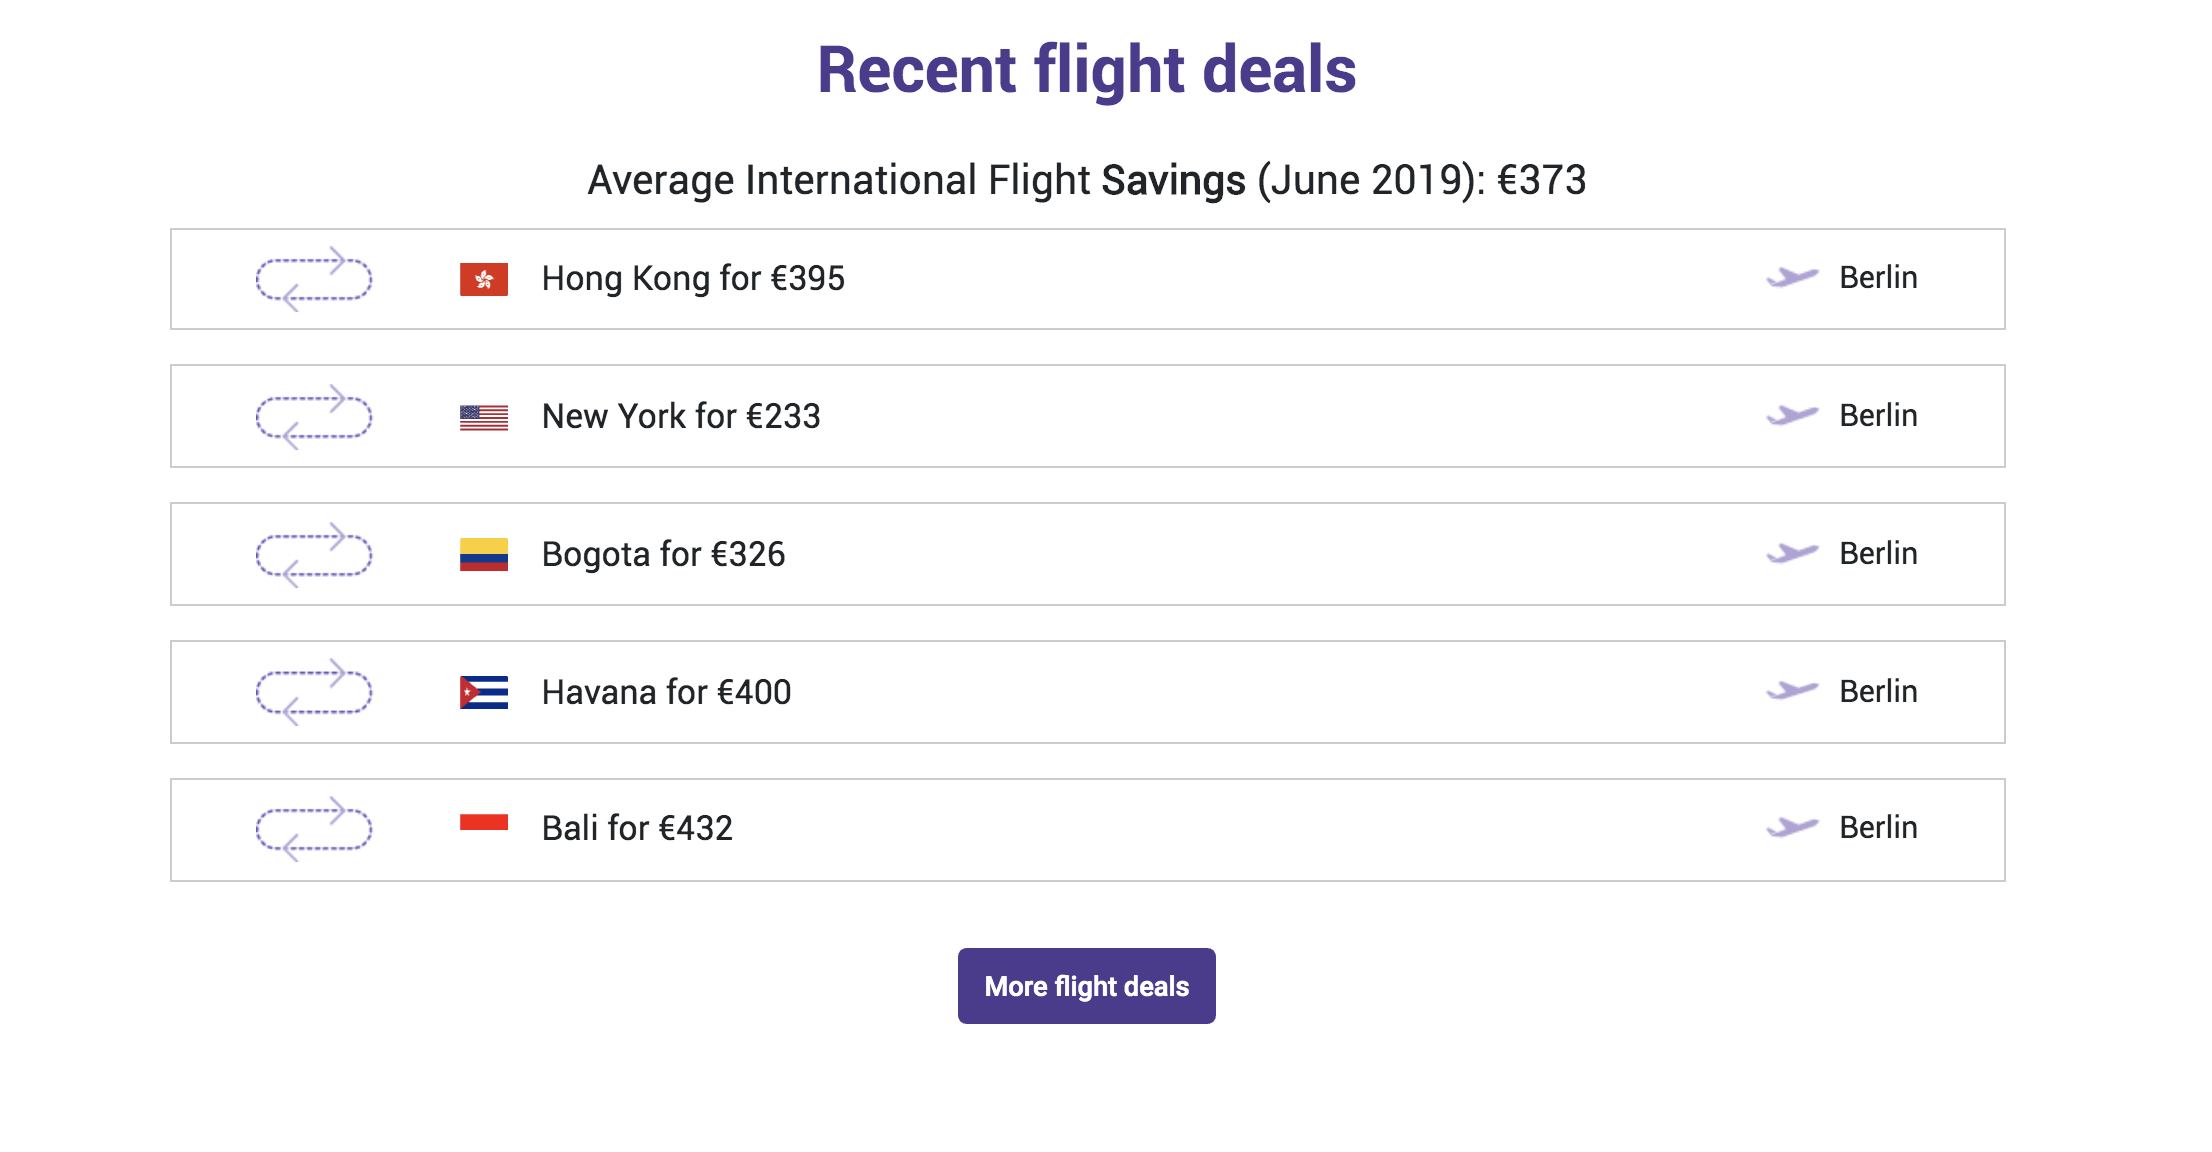Image resolution: width=2212 pixels, height=1152 pixels.
Task: Click the Cuba flag icon
Action: click(483, 692)
